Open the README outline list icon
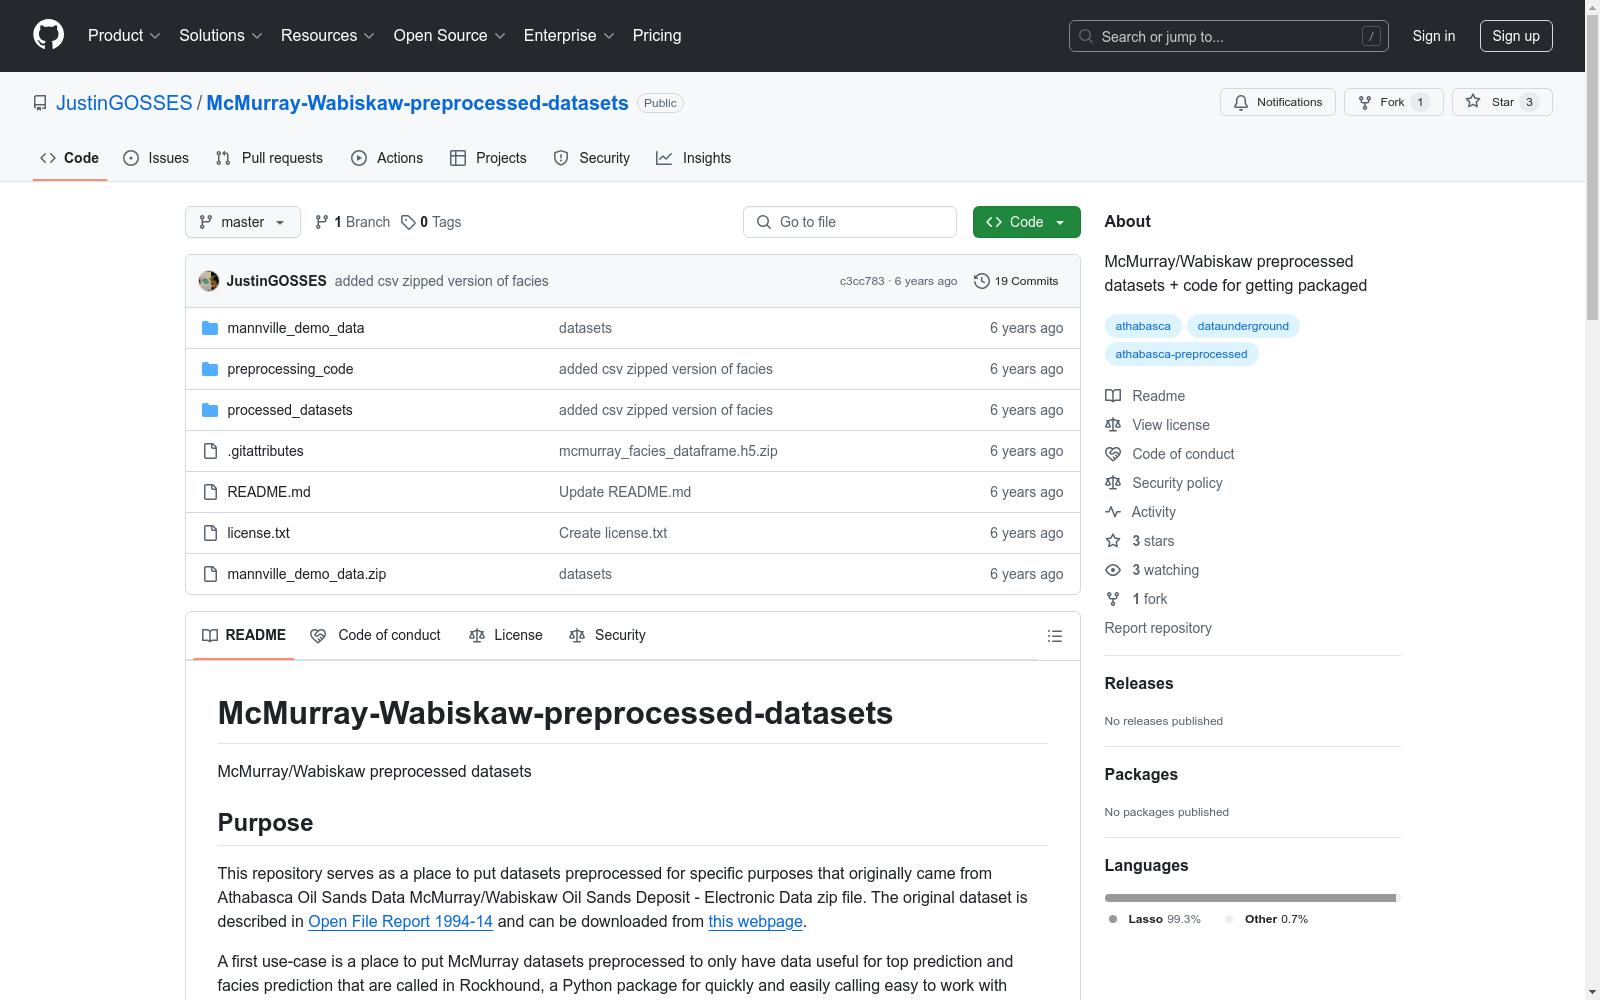 pyautogui.click(x=1054, y=636)
